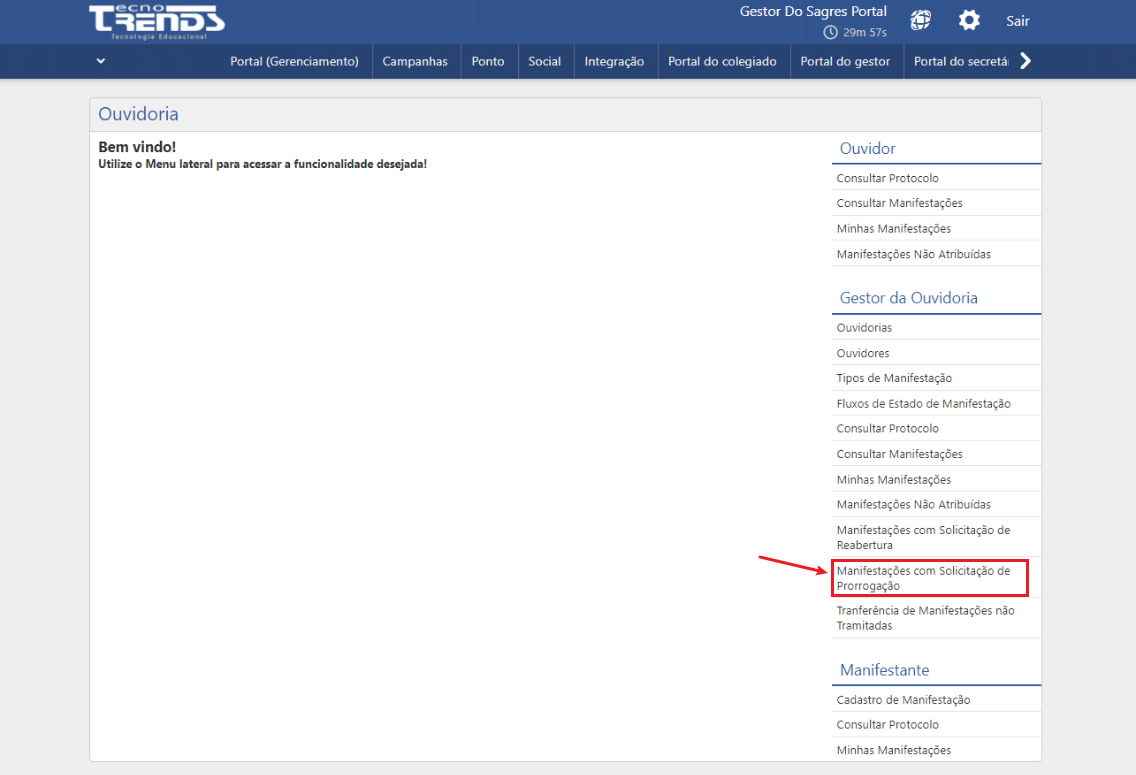1136x775 pixels.
Task: Open Portal do colegiado tab
Action: (x=722, y=61)
